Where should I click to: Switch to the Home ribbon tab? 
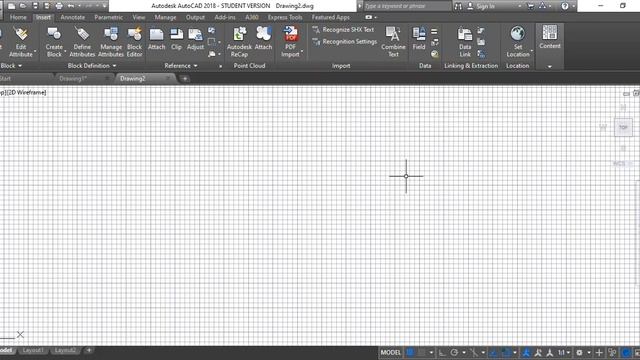point(18,18)
